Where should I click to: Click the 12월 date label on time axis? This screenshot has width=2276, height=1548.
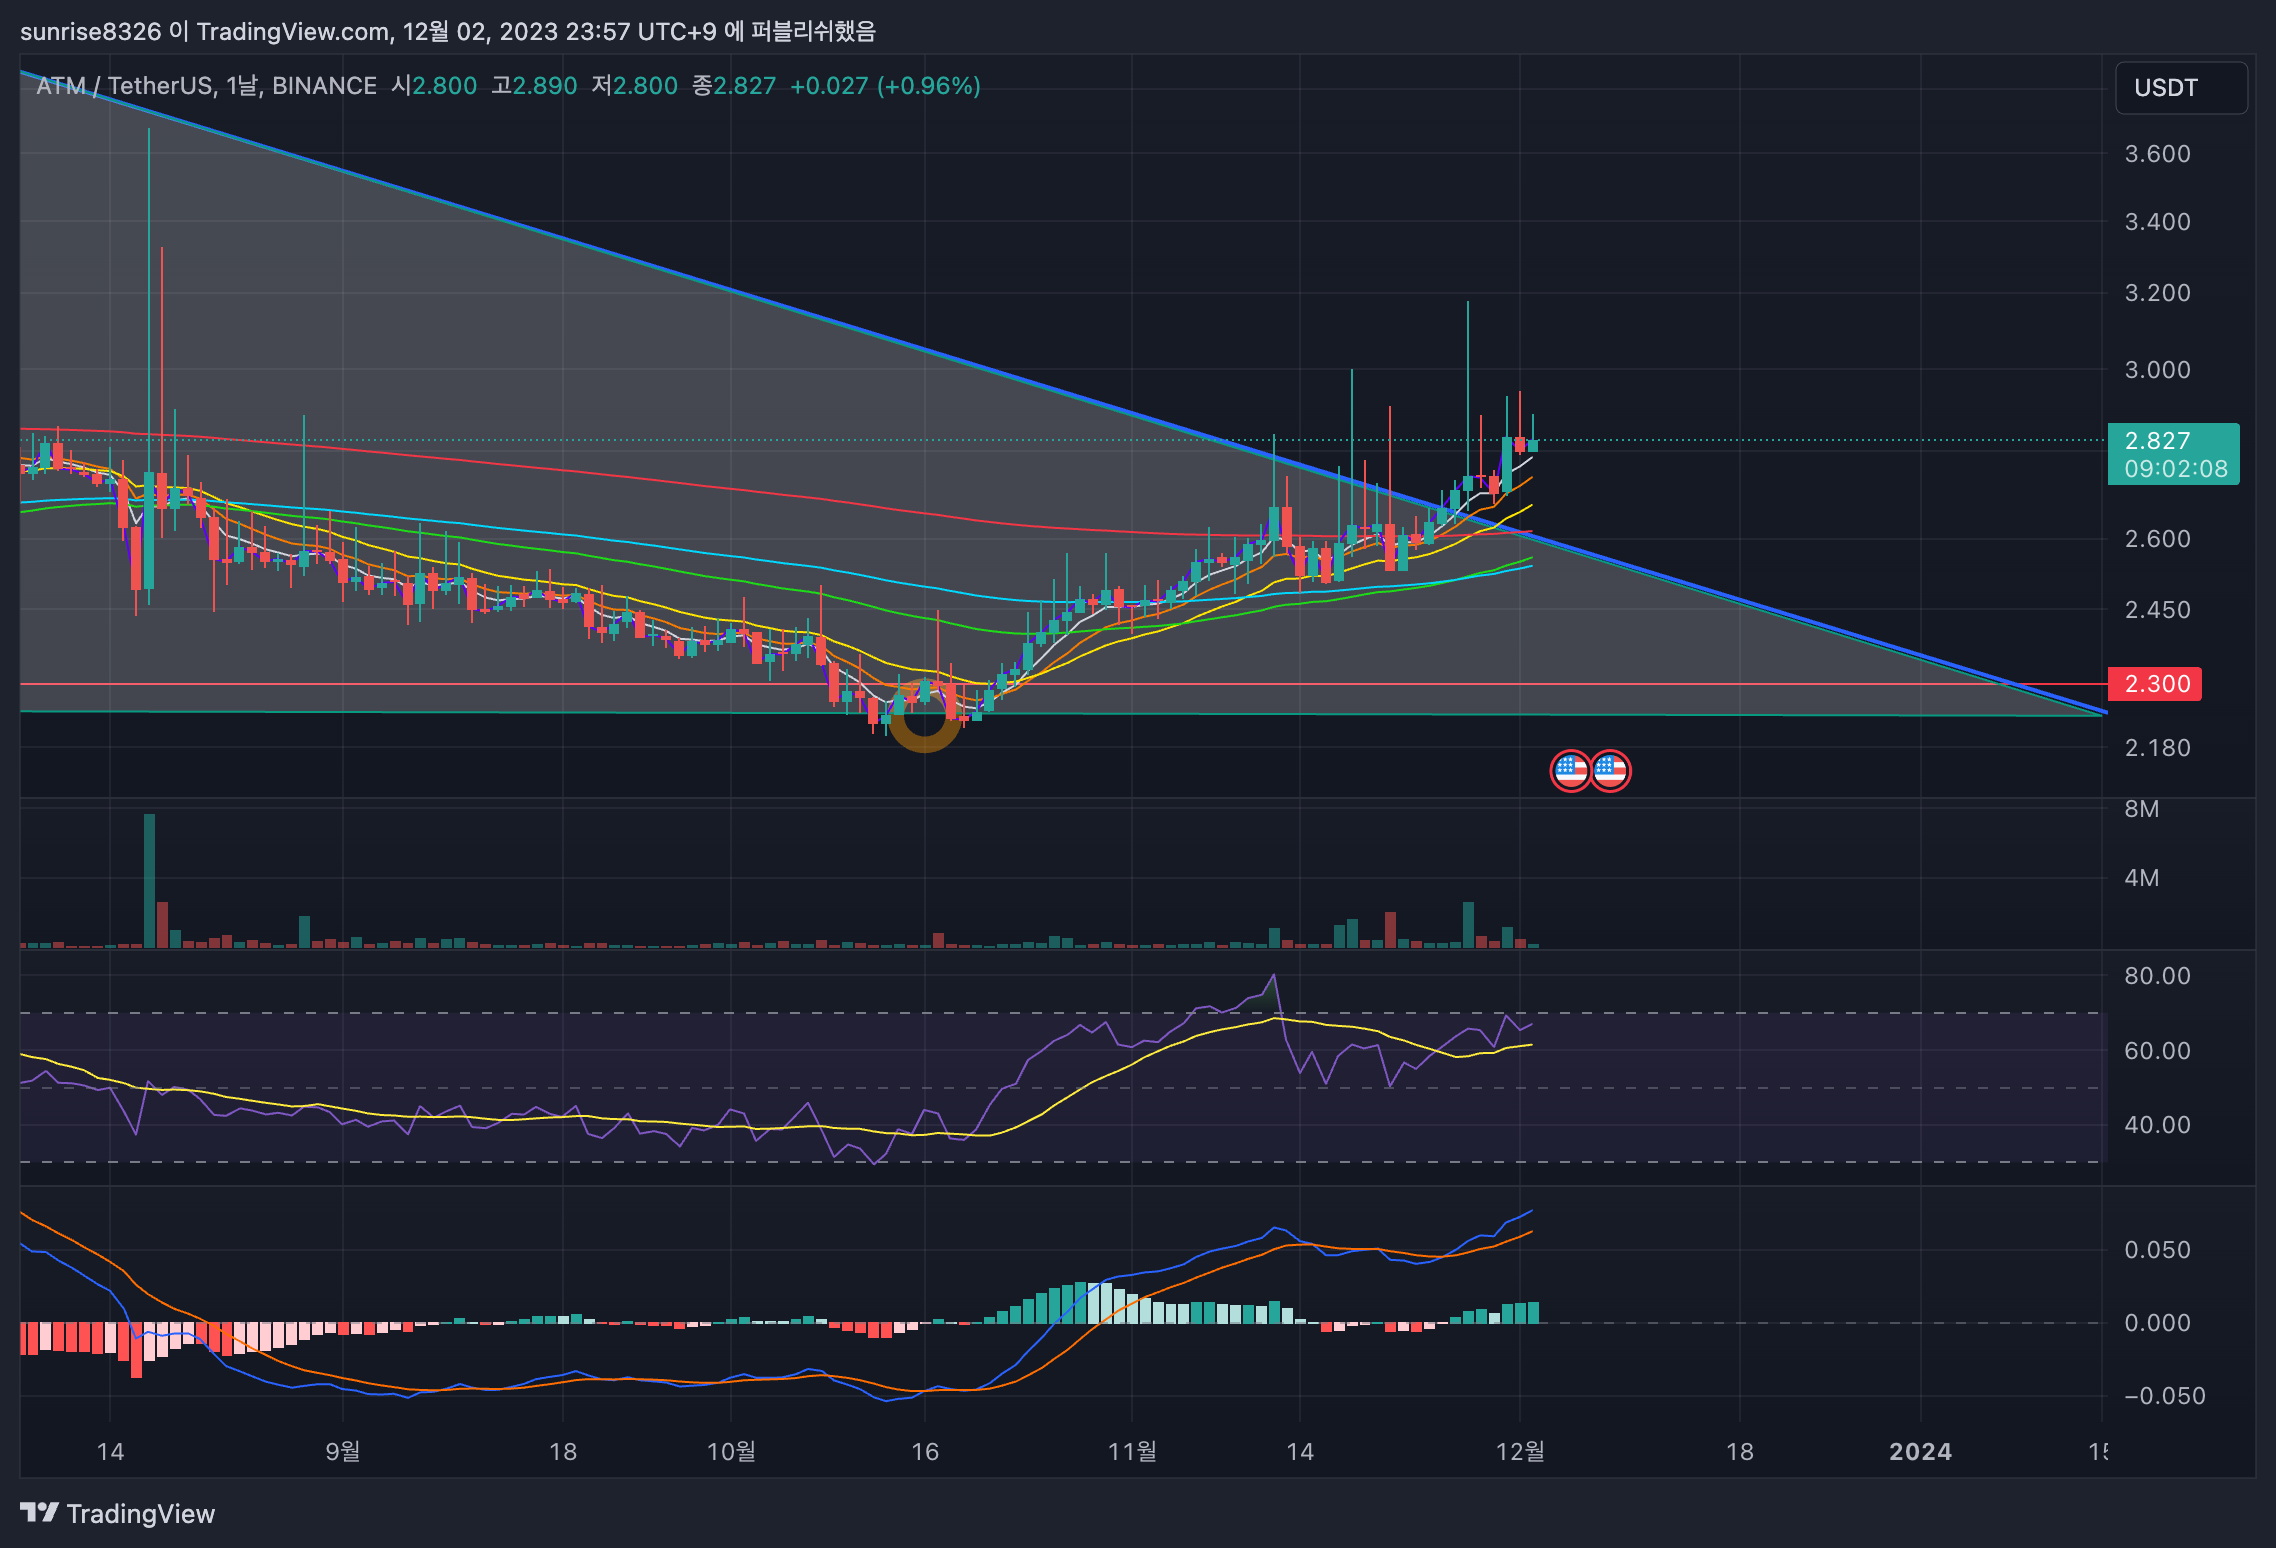(1519, 1451)
